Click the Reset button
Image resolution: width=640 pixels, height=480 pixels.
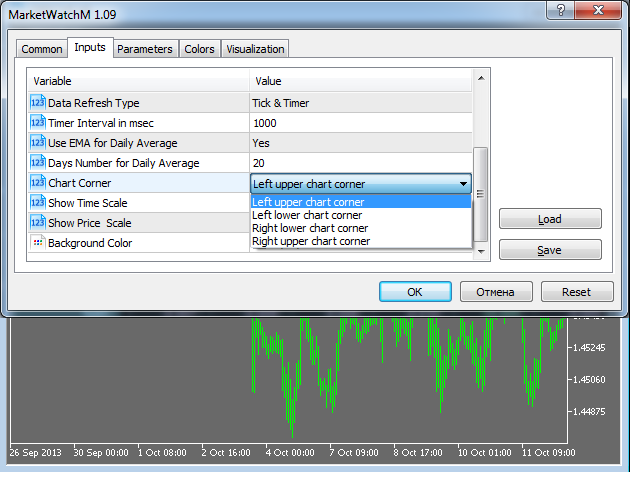[577, 292]
